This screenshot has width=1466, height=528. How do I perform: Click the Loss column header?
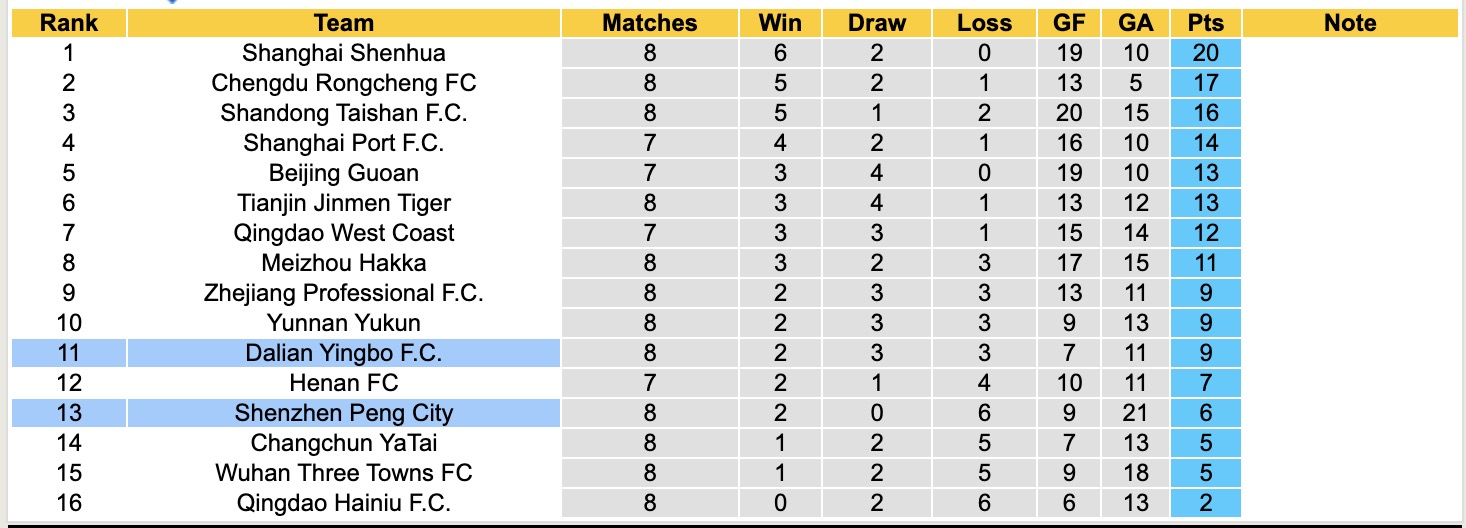tap(984, 23)
